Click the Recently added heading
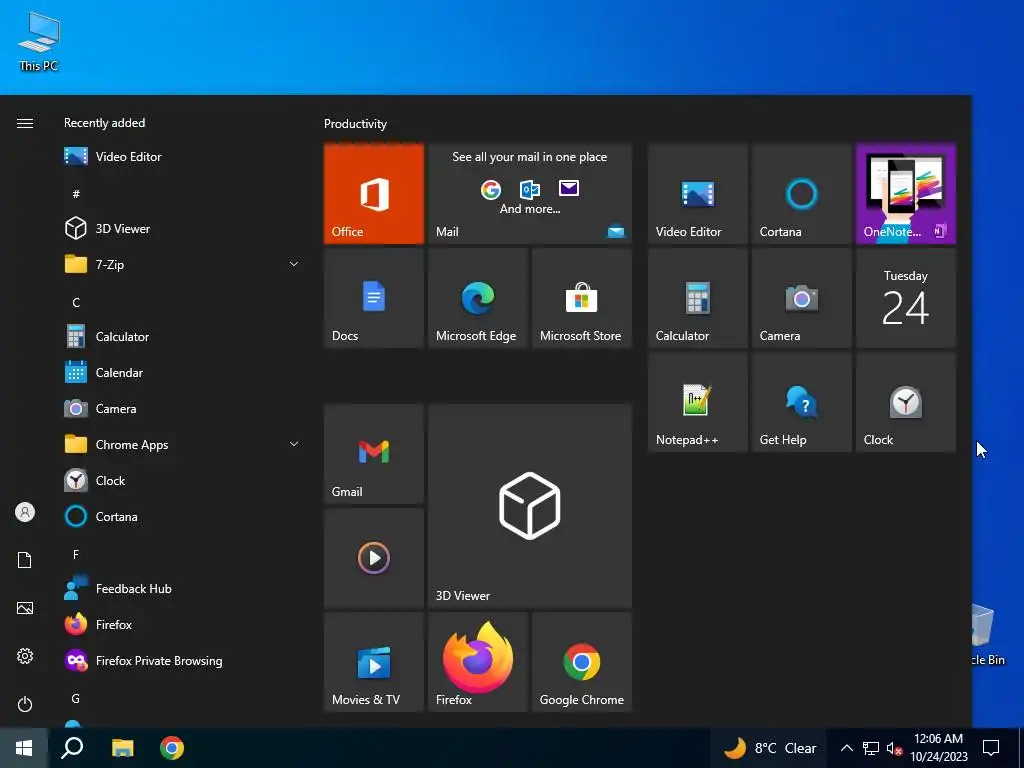Screen dimensions: 1024x768 click(x=104, y=123)
